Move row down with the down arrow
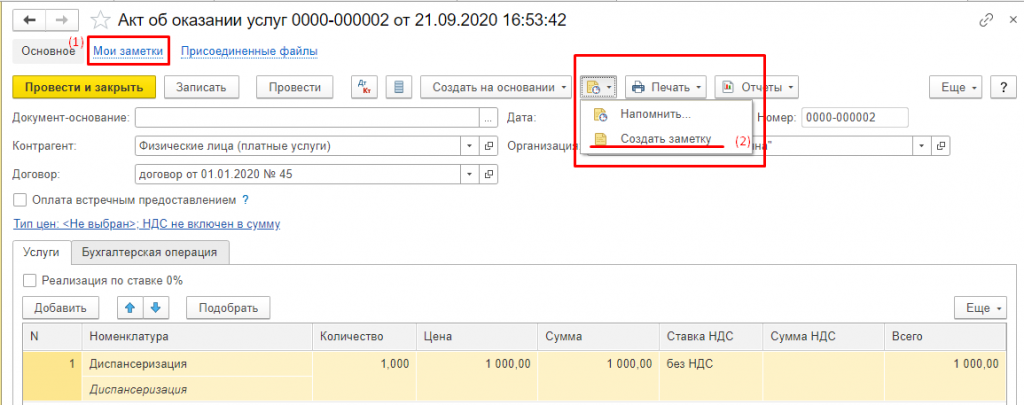Image resolution: width=1024 pixels, height=405 pixels. (156, 307)
